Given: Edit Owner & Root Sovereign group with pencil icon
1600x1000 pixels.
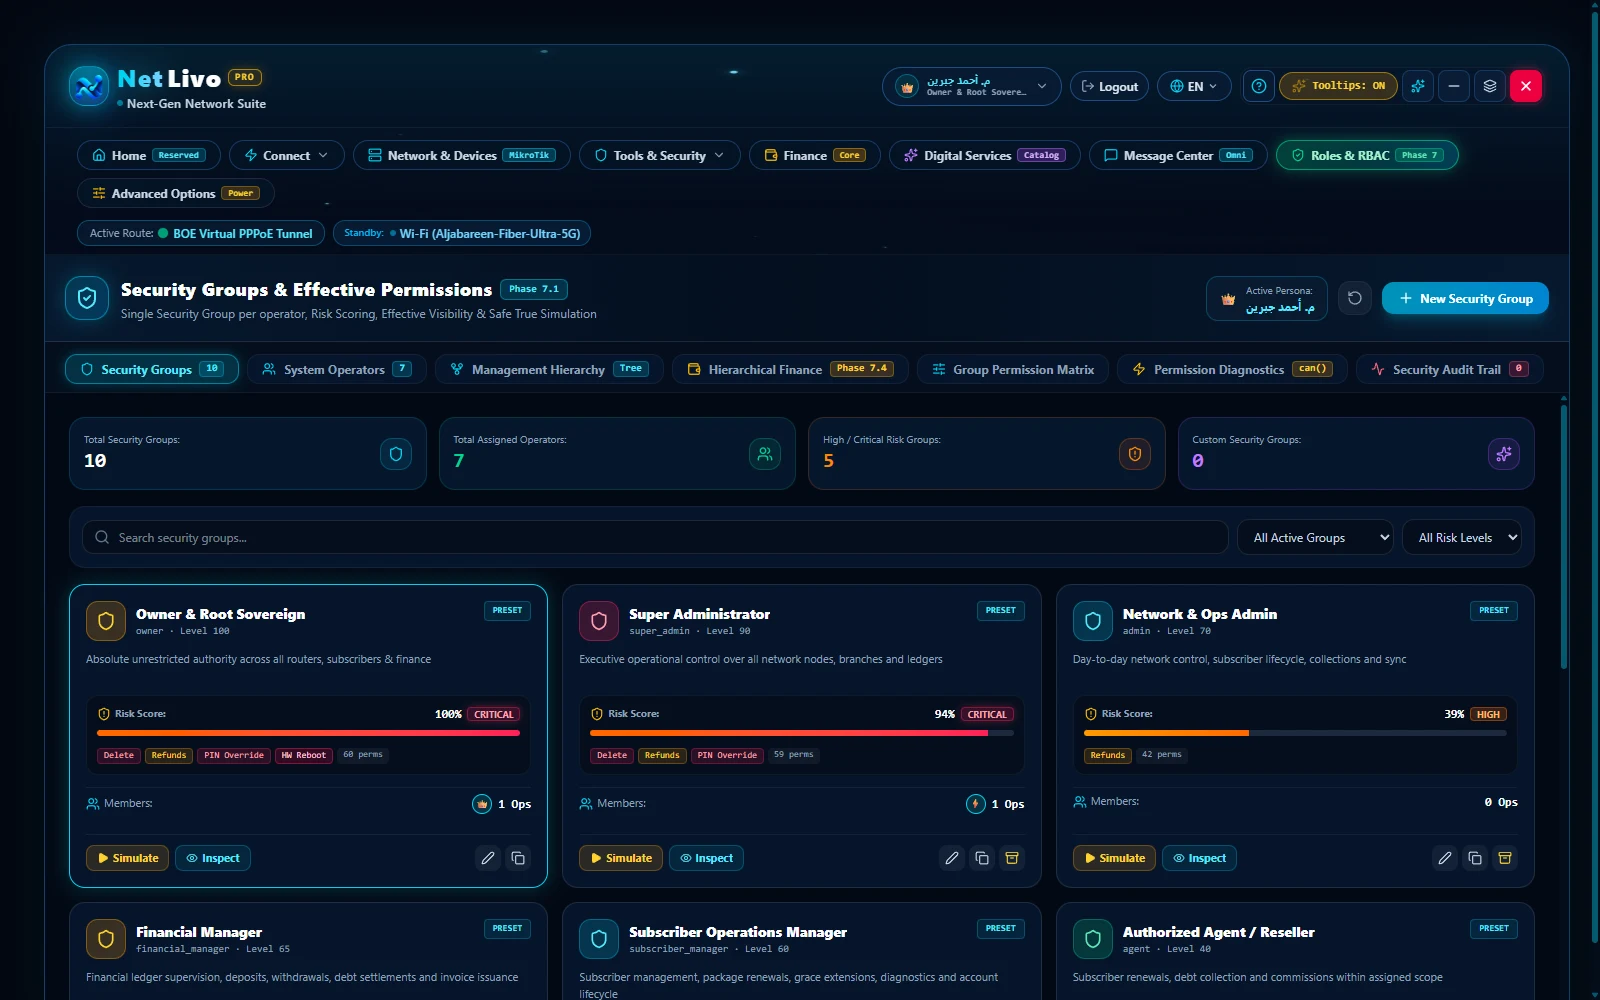Looking at the screenshot, I should coord(488,858).
